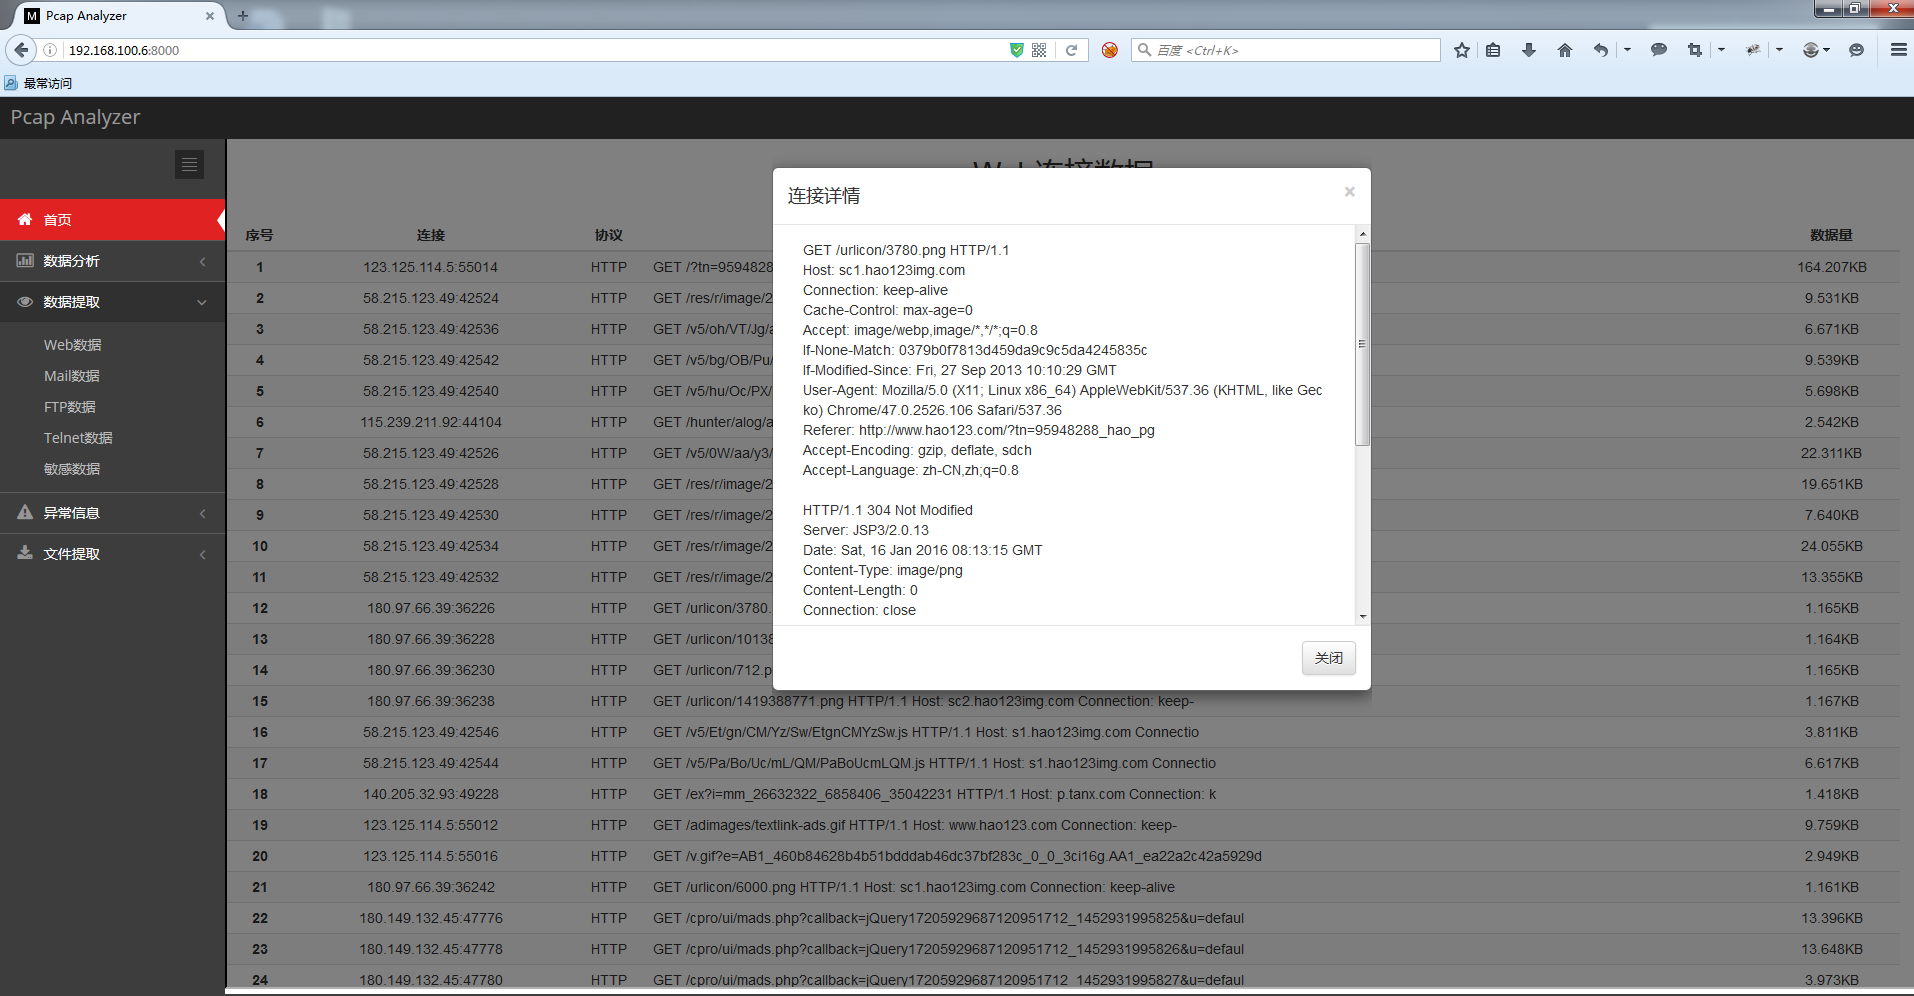
Task: Toggle the content blocker prohibition icon
Action: tap(1108, 49)
